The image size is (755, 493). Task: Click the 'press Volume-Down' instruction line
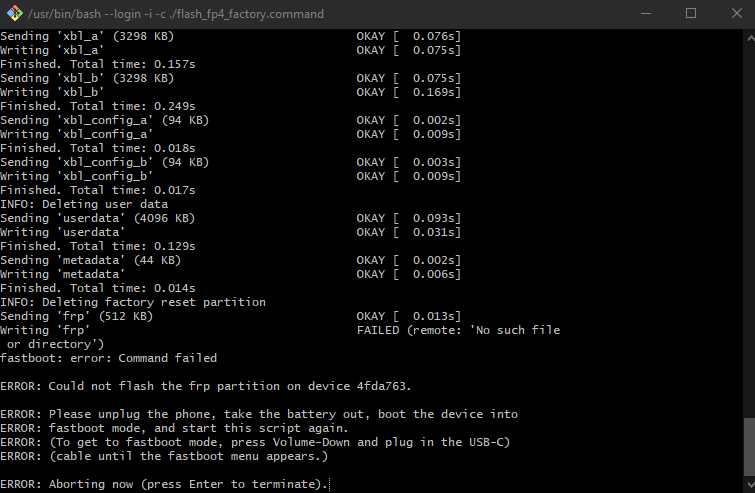(x=255, y=442)
